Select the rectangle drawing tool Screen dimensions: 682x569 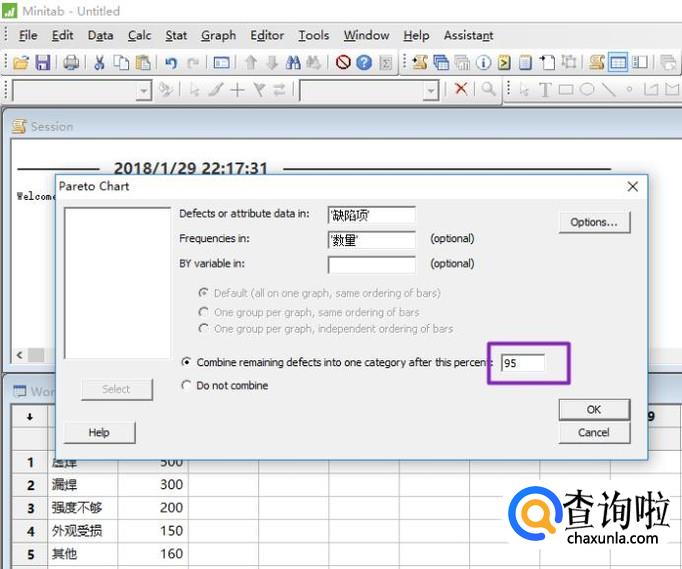click(x=566, y=90)
